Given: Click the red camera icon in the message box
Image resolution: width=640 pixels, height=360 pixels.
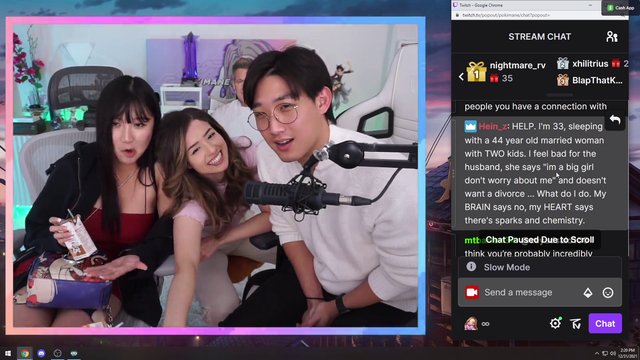Looking at the screenshot, I should [x=472, y=292].
